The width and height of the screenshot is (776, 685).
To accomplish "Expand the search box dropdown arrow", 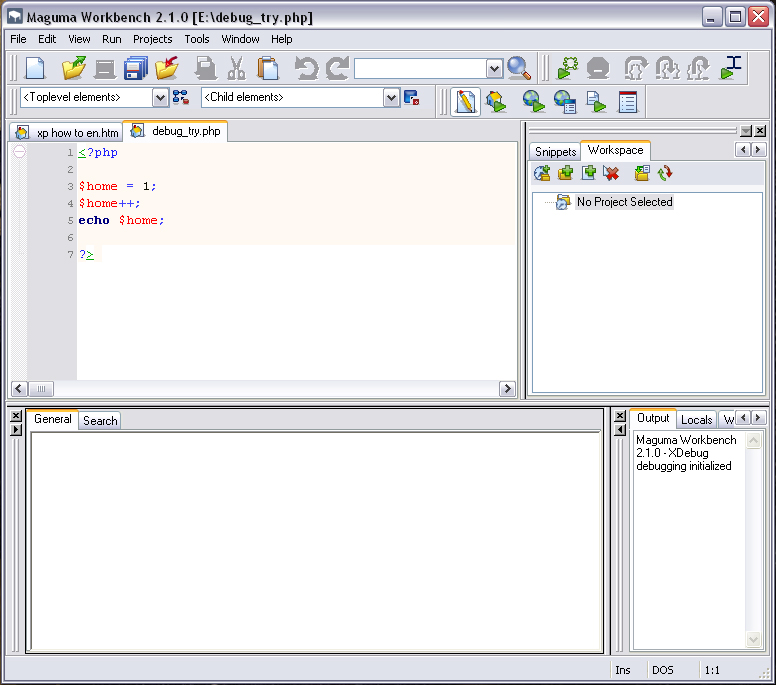I will [494, 68].
